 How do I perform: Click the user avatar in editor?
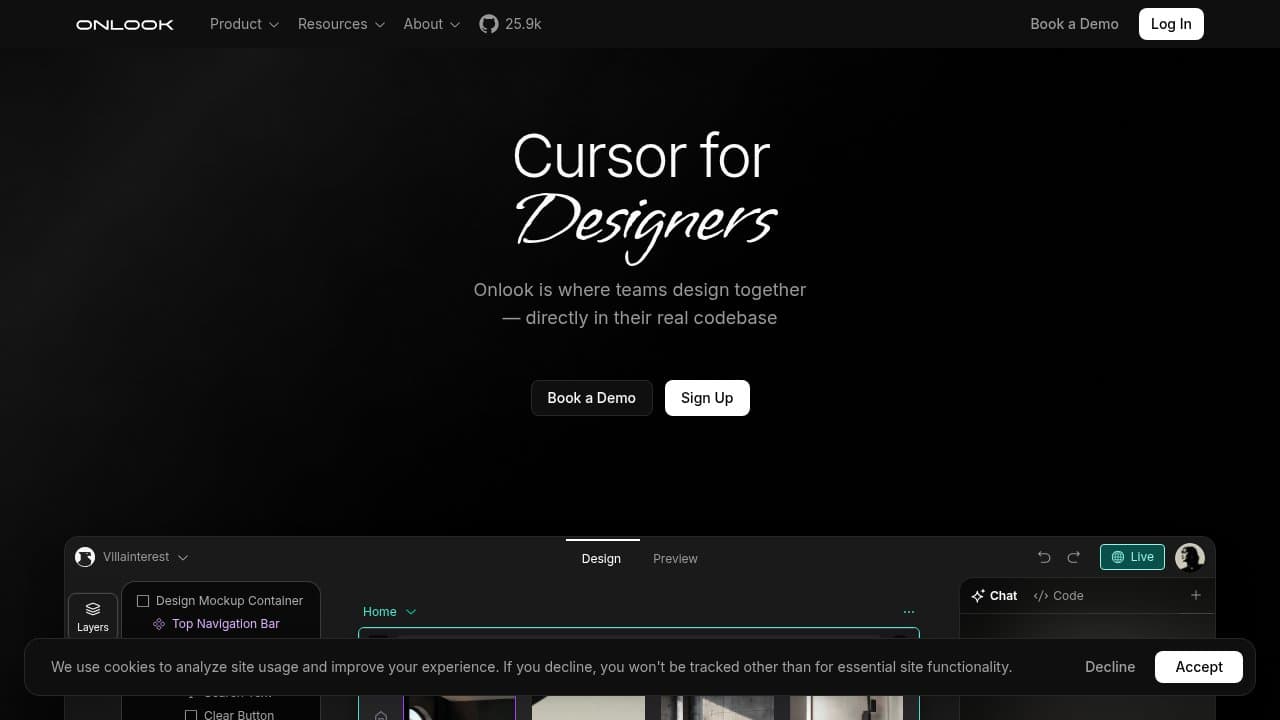[x=1190, y=557]
